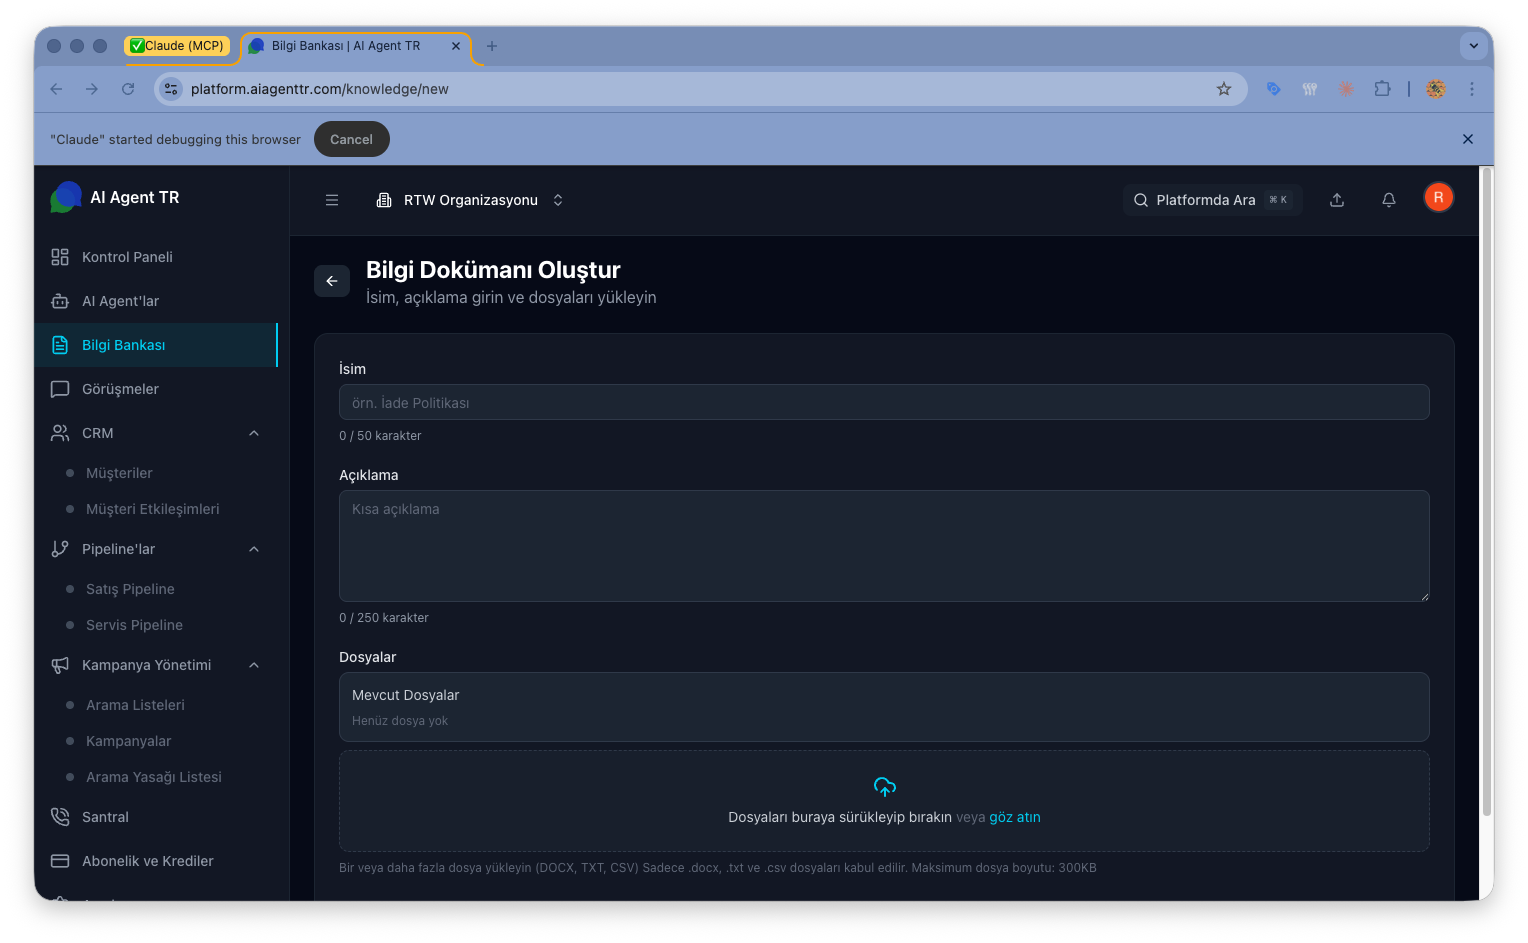Screen dimensions: 1528x943
Task: Click the '0 / 50 karakter' counter
Action: click(x=380, y=436)
